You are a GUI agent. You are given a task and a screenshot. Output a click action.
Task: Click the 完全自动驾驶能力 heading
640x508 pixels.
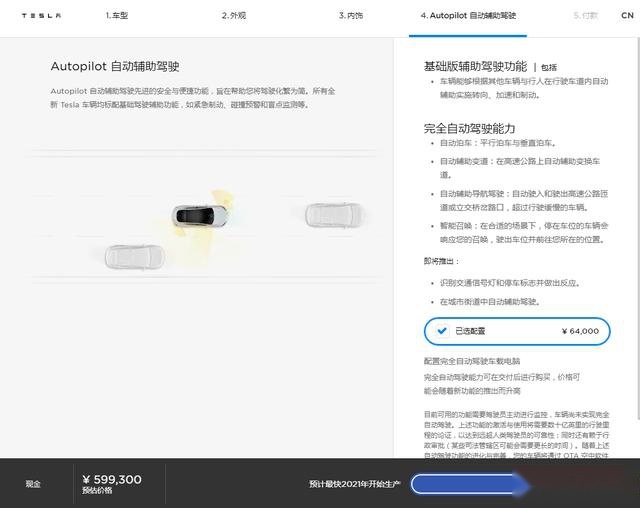[469, 129]
